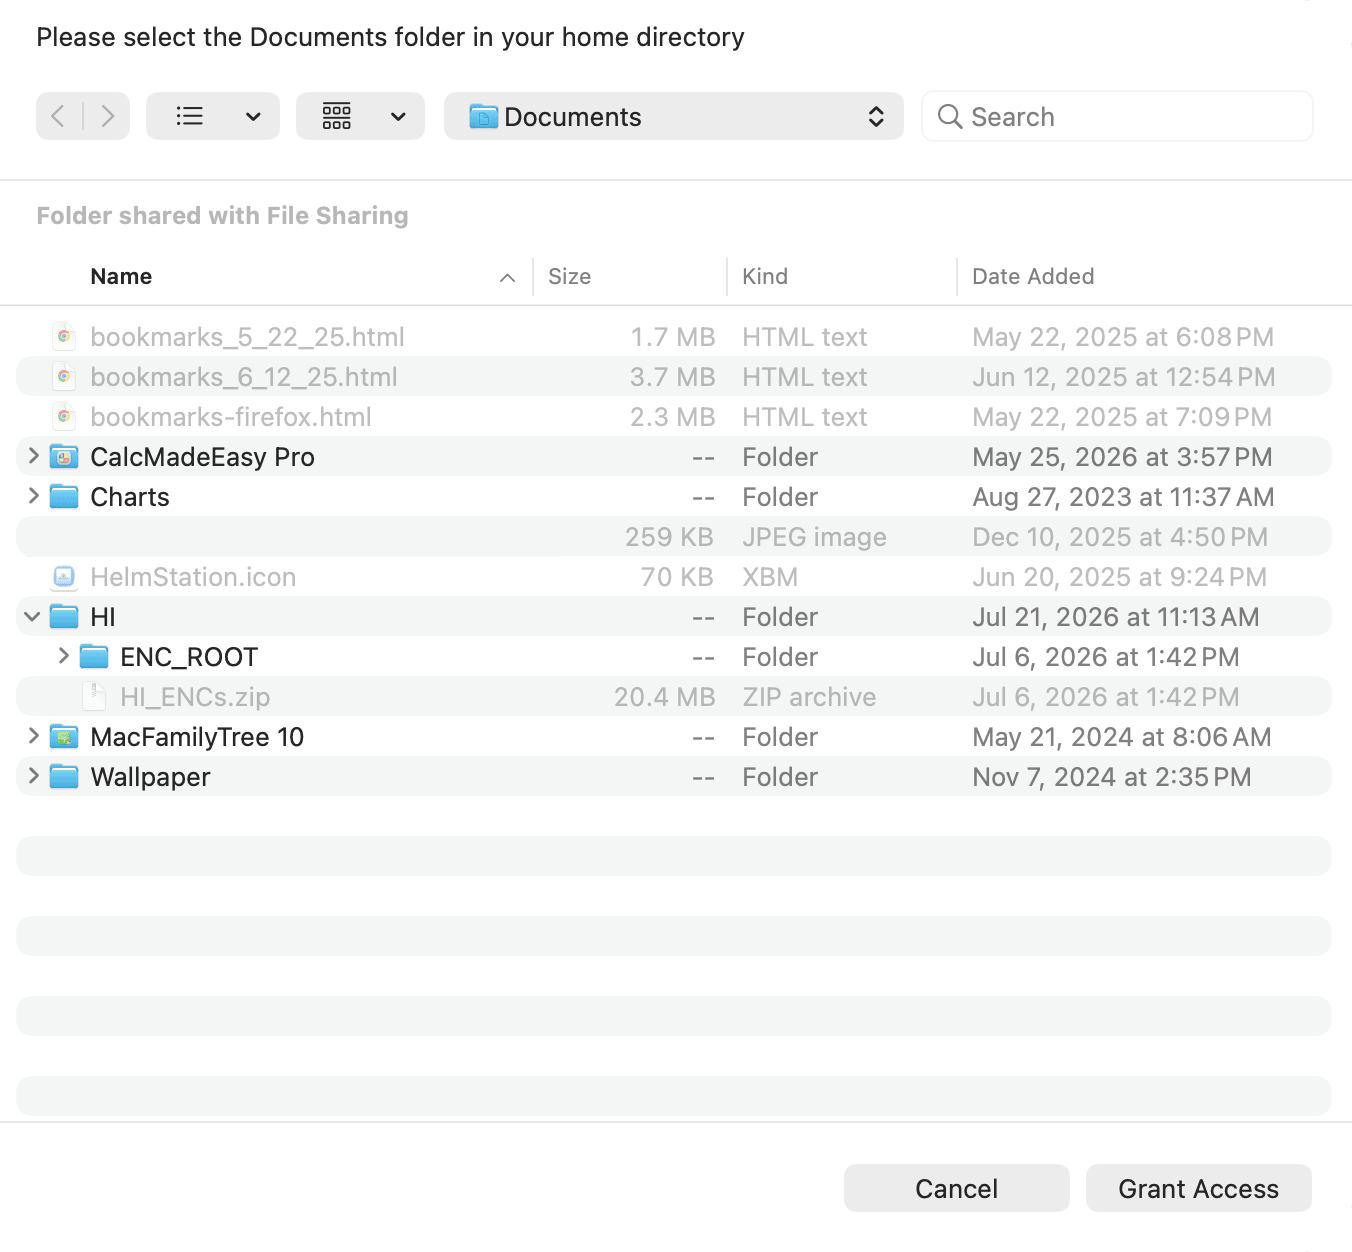
Task: Click the HI_ENCs.zip archive icon
Action: 94,696
